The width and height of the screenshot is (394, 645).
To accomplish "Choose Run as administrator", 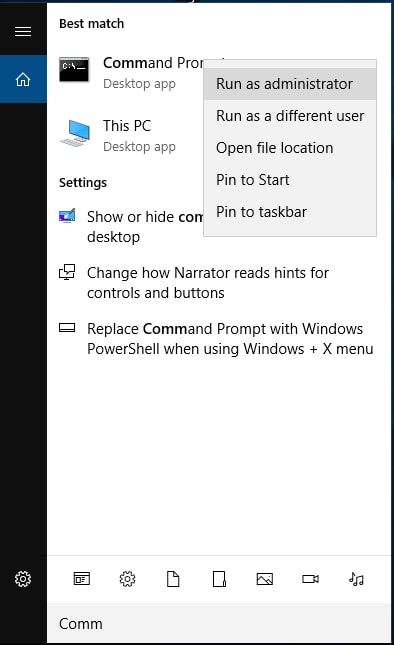I will tap(290, 84).
